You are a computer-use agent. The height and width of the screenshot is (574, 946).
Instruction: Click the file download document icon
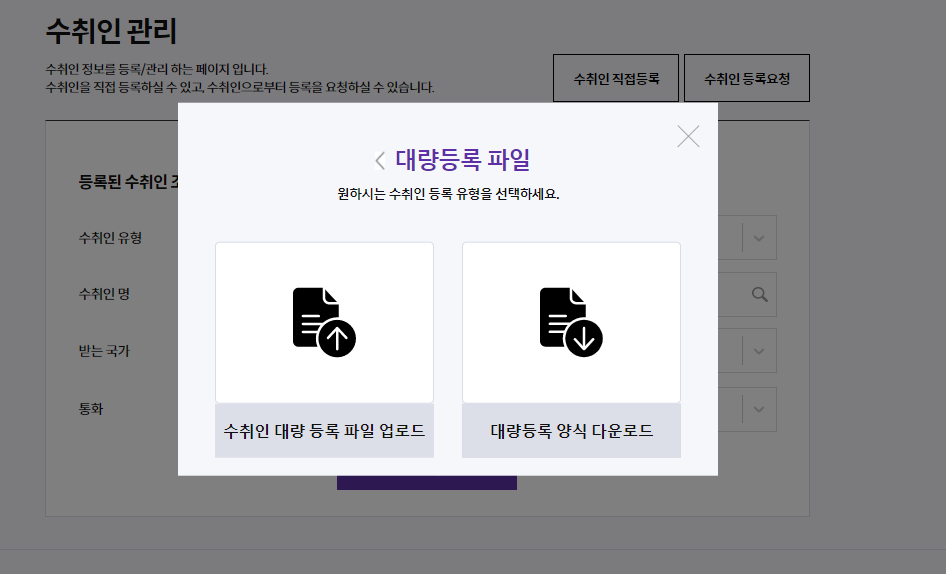[571, 322]
